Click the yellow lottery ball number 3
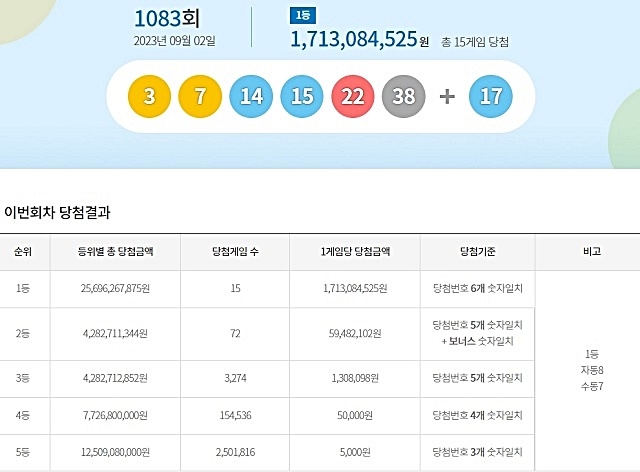The width and height of the screenshot is (640, 472). pos(149,96)
